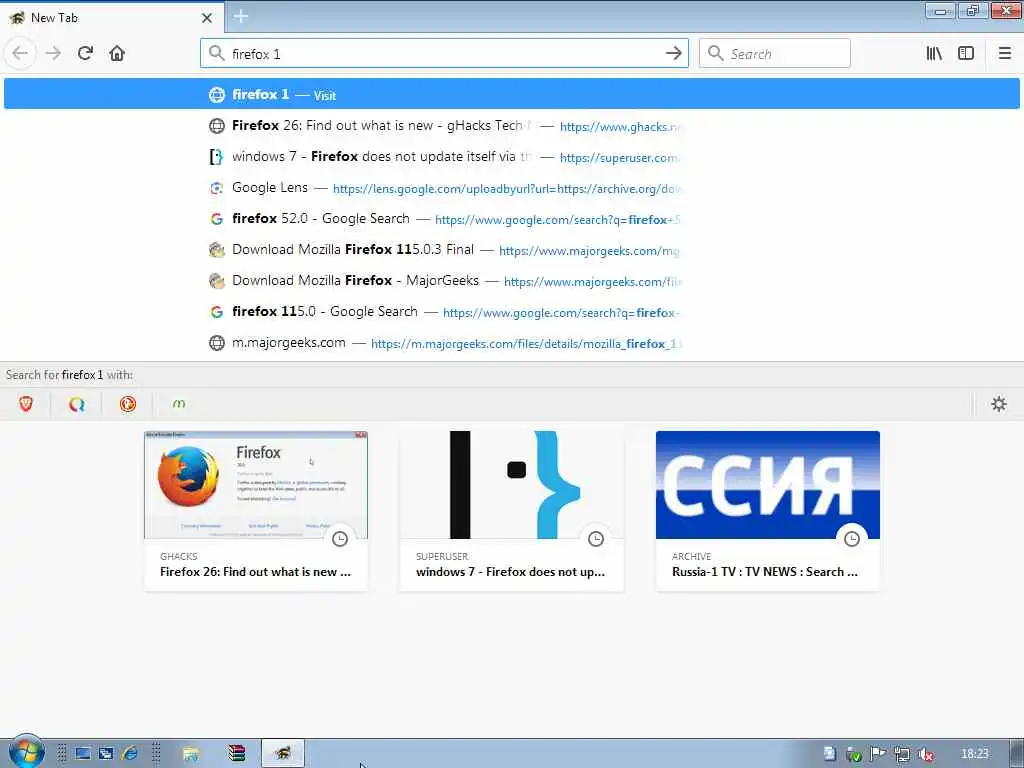Reload the current page
Image resolution: width=1024 pixels, height=768 pixels.
[85, 54]
